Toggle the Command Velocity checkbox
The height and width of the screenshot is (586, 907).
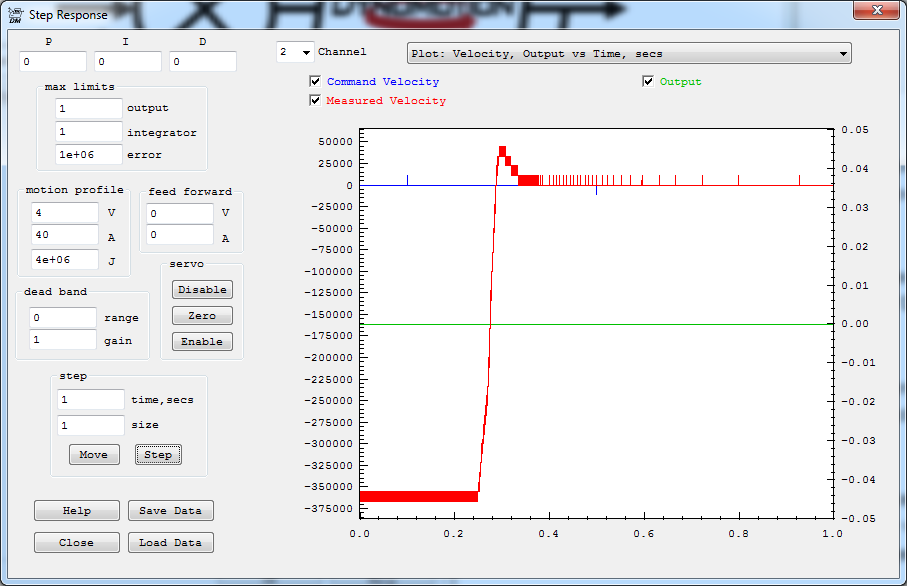click(x=316, y=82)
